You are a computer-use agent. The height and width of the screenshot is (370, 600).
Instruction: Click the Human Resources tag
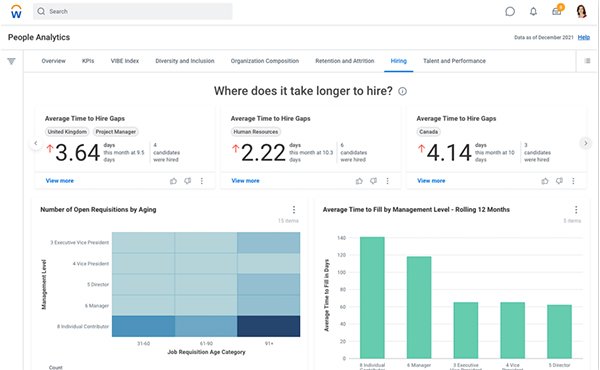pyautogui.click(x=256, y=132)
